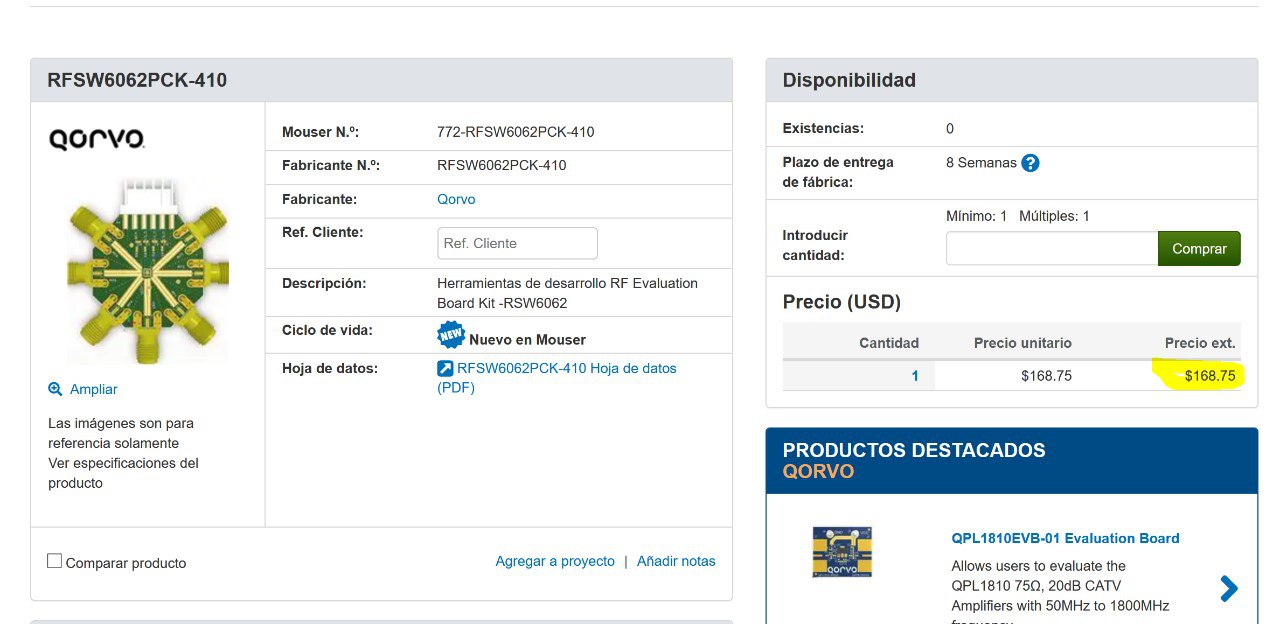Viewport: 1280px width, 624px height.
Task: Click the Introducir cantidad quantity box
Action: 1051,249
